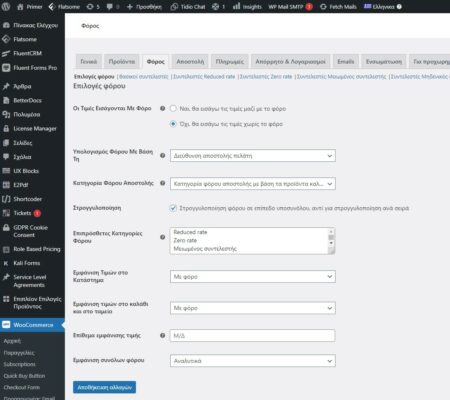
Task: Expand the Εμφάνιση συνόλων φόρου dropdown
Action: coord(253,361)
